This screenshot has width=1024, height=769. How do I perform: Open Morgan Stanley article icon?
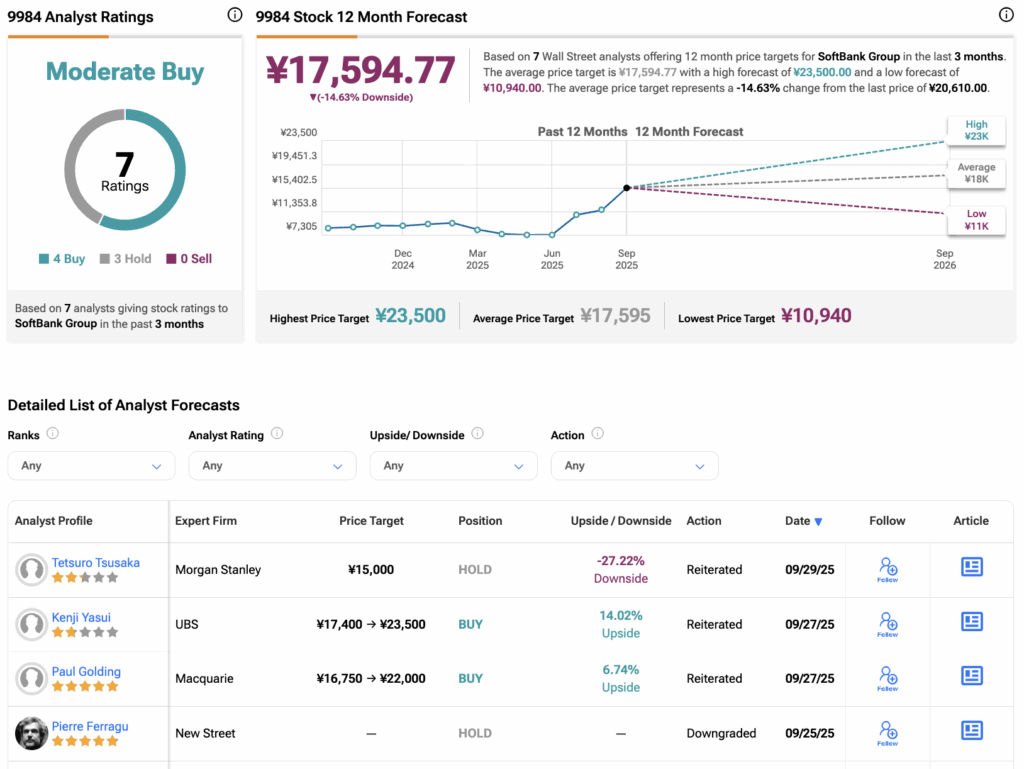pos(971,567)
